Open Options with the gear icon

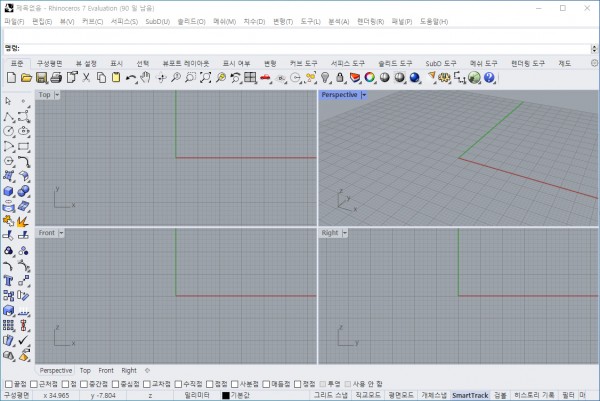pyautogui.click(x=444, y=78)
